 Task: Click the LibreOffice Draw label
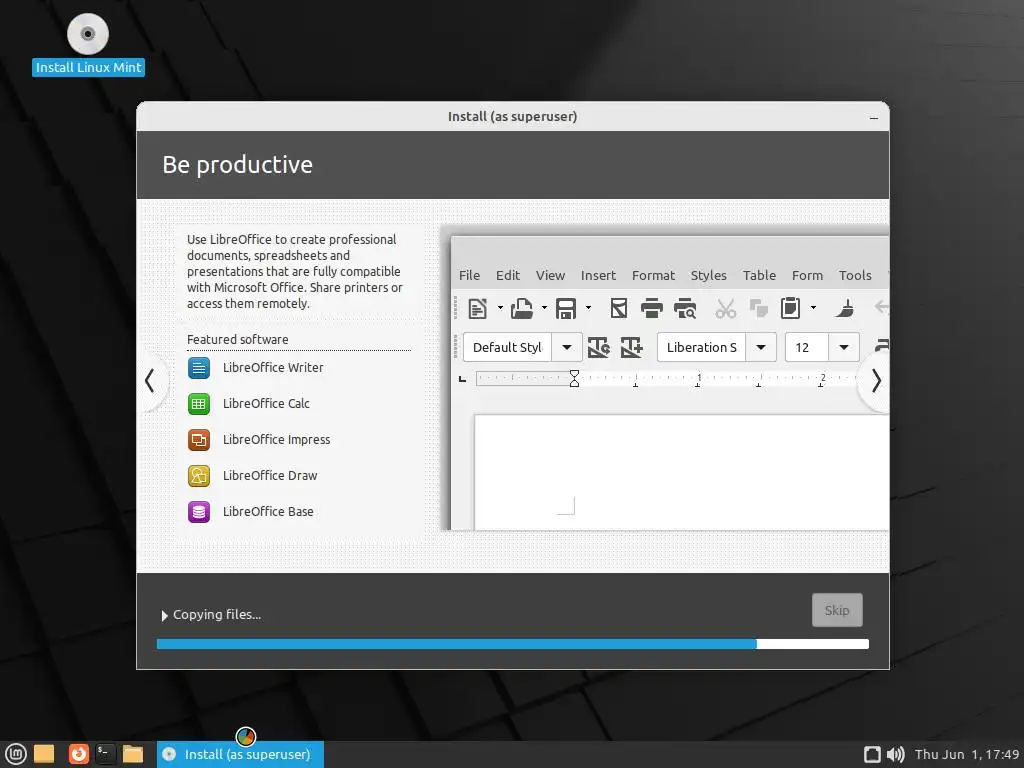point(270,475)
